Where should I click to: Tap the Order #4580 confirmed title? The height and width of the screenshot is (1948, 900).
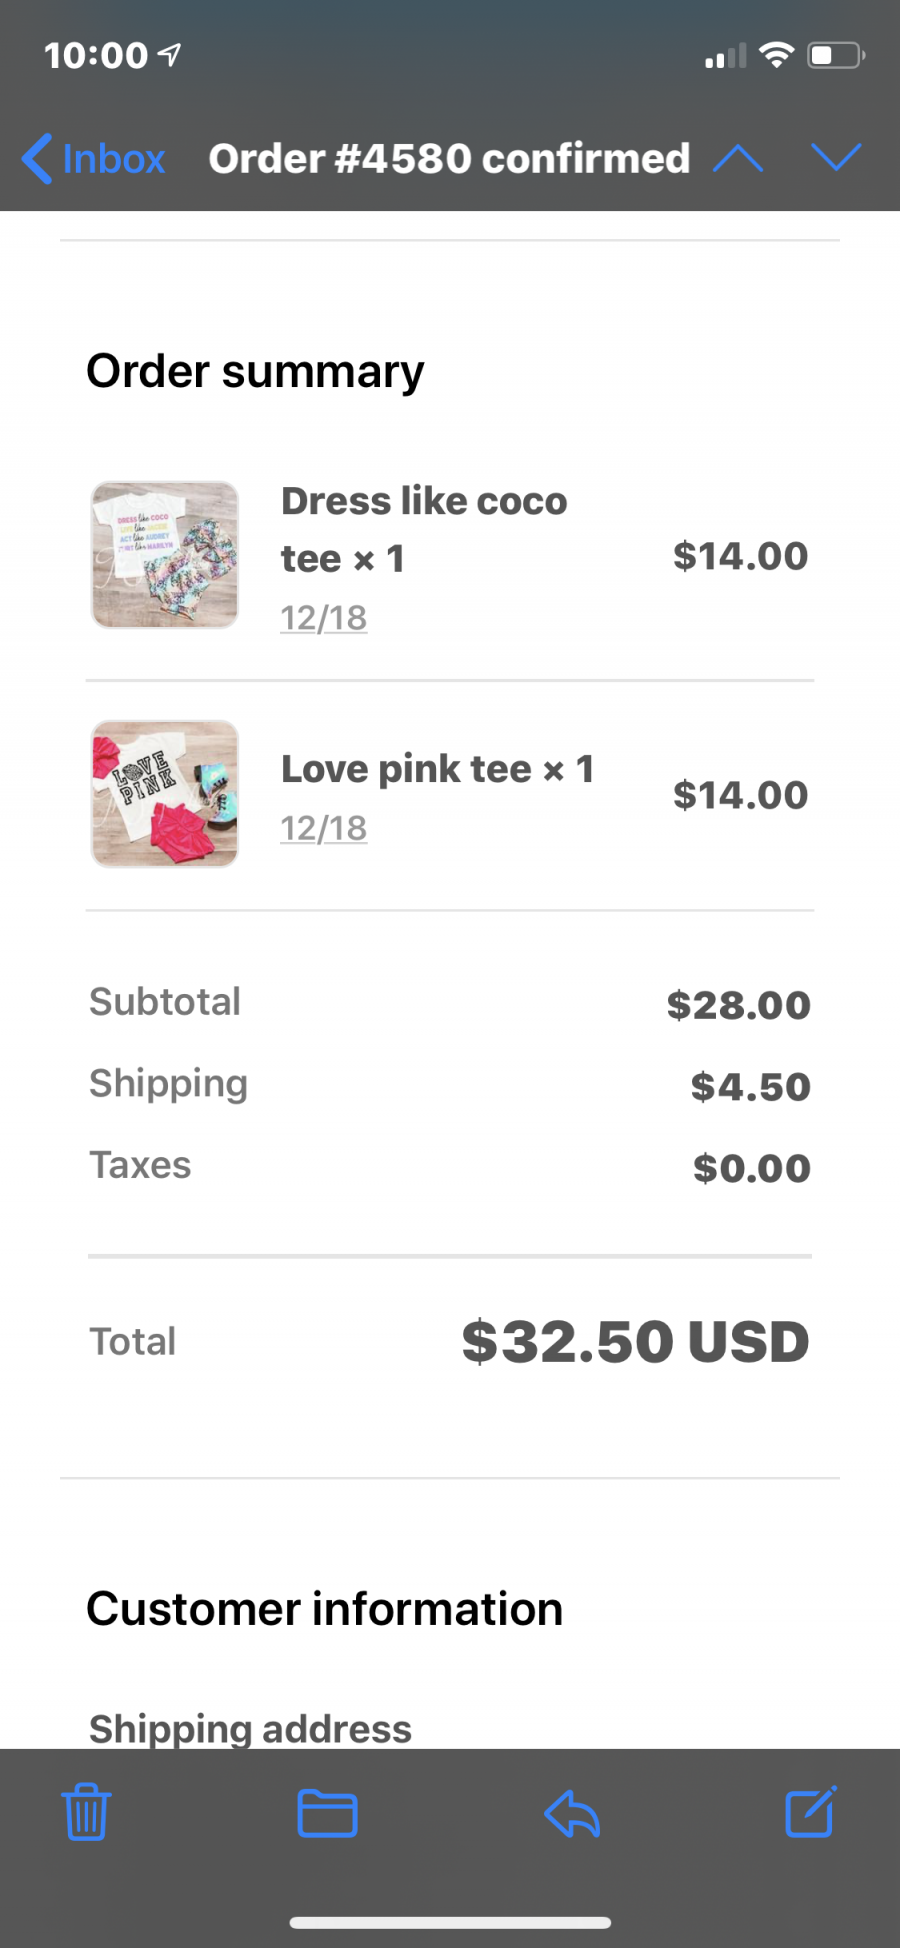pyautogui.click(x=449, y=158)
